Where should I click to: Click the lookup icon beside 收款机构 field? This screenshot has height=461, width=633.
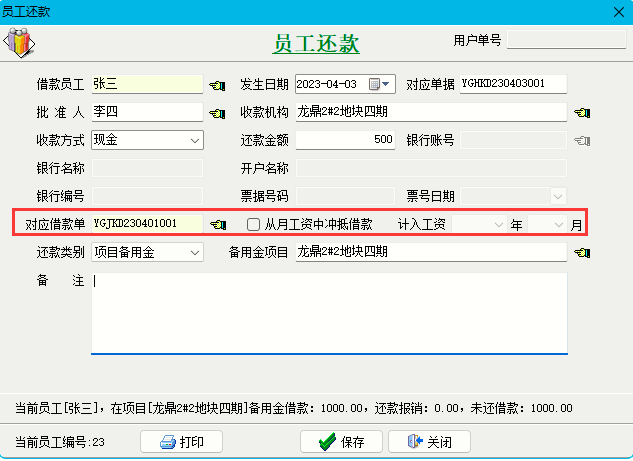(x=581, y=112)
